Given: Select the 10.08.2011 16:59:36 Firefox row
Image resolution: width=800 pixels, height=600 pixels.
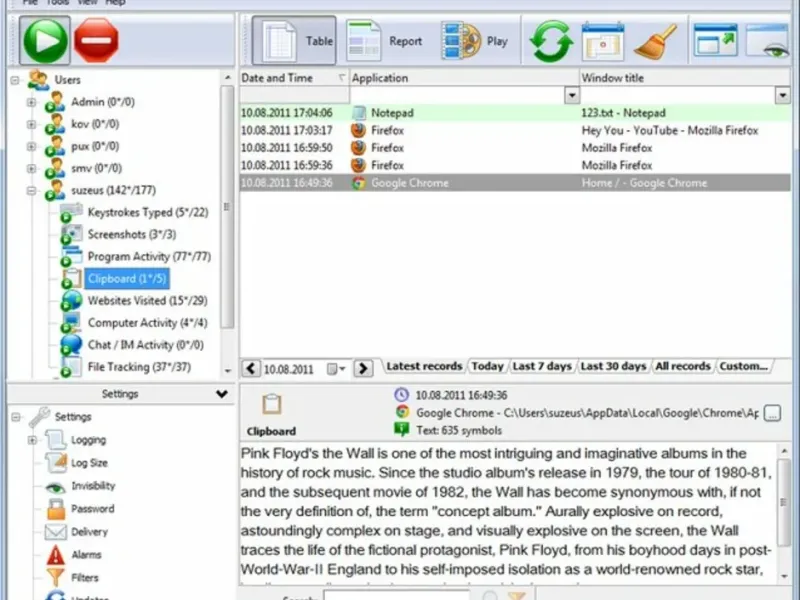Looking at the screenshot, I should point(515,165).
